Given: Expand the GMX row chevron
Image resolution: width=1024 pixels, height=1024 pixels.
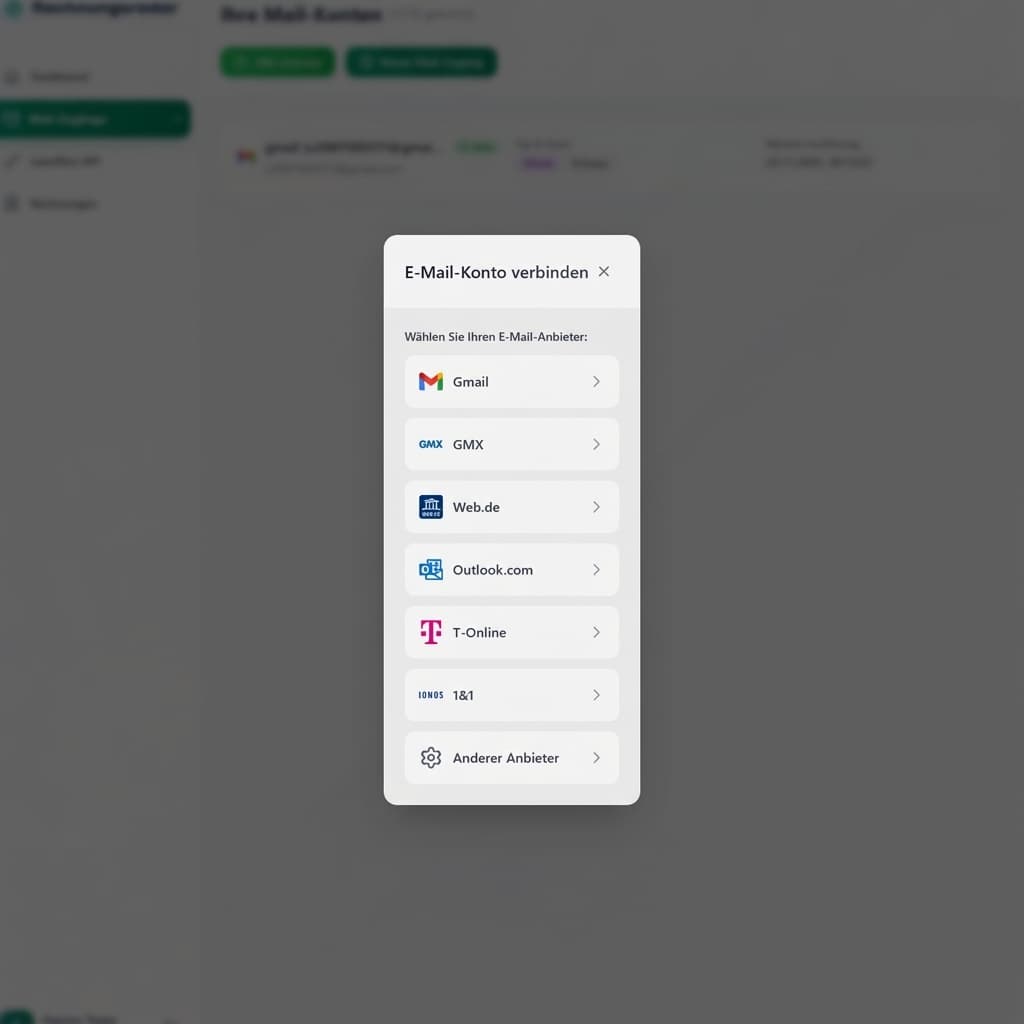Looking at the screenshot, I should point(596,444).
